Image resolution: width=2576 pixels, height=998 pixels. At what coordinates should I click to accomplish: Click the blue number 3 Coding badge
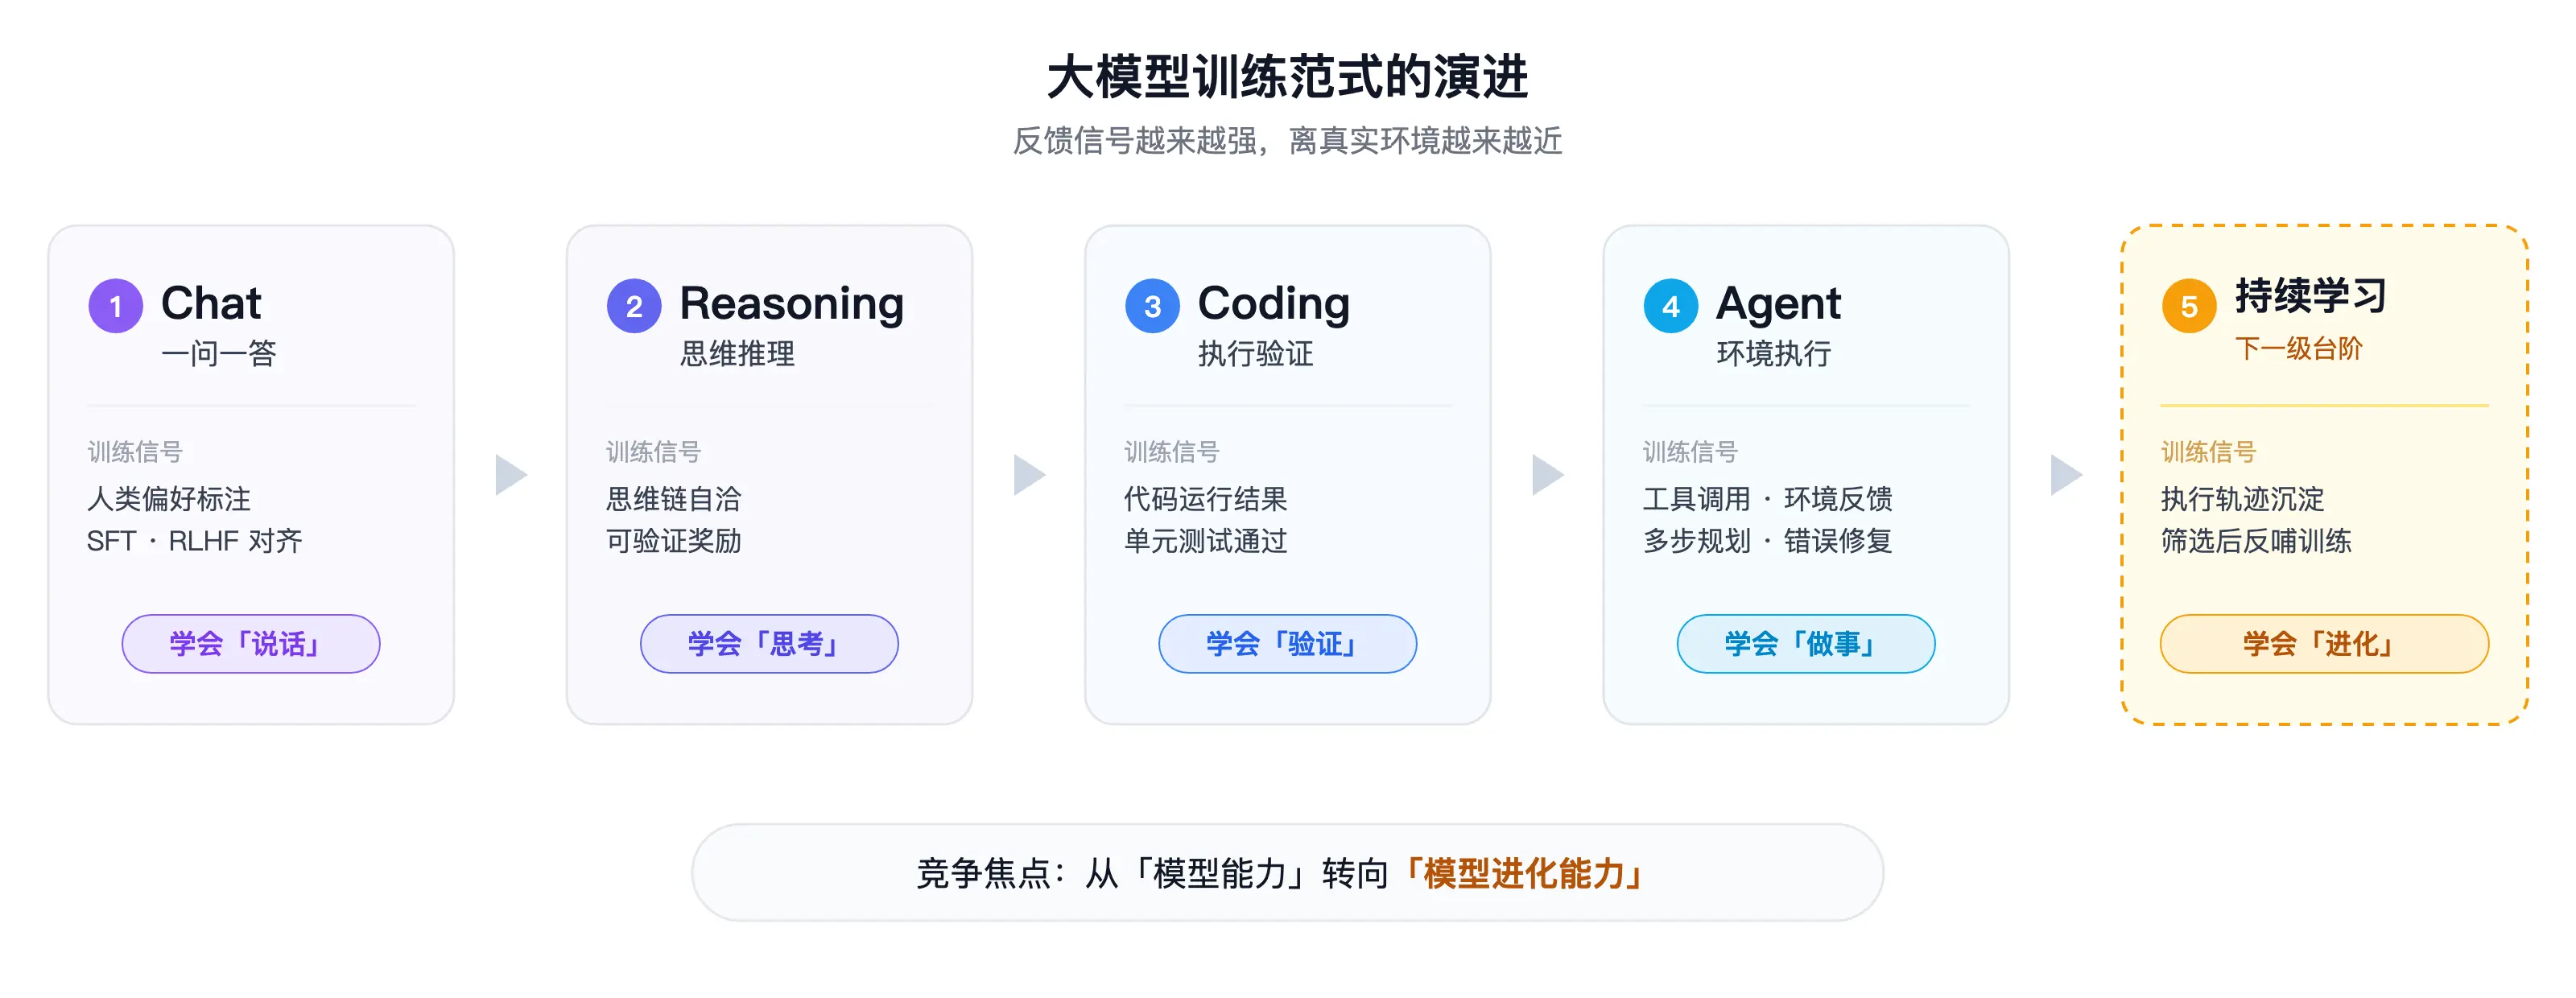coord(1152,306)
